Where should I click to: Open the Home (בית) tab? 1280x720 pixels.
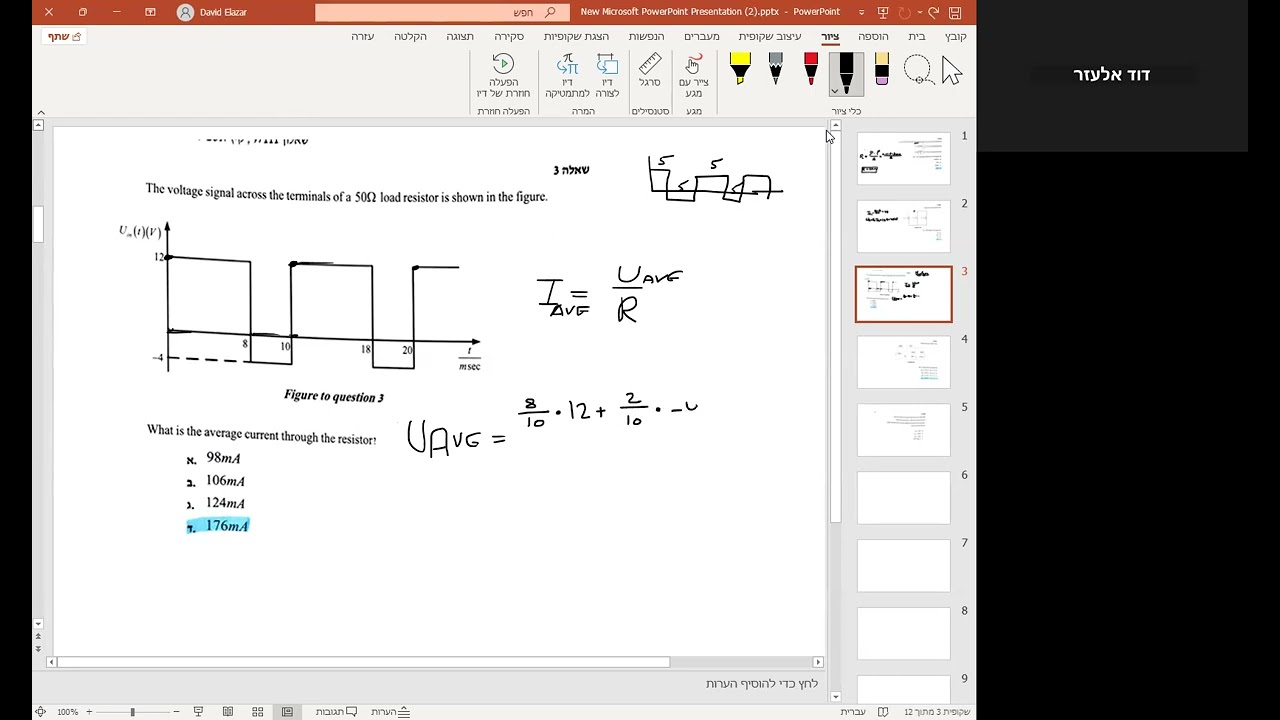pyautogui.click(x=917, y=36)
